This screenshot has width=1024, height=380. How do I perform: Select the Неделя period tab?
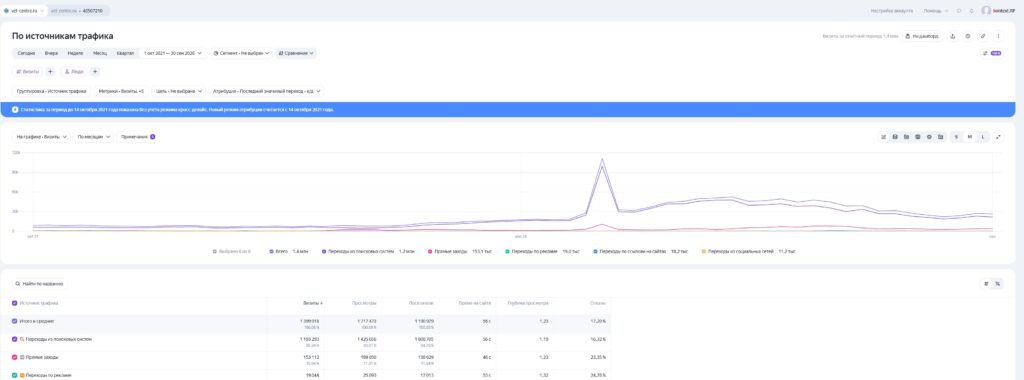[x=75, y=54]
